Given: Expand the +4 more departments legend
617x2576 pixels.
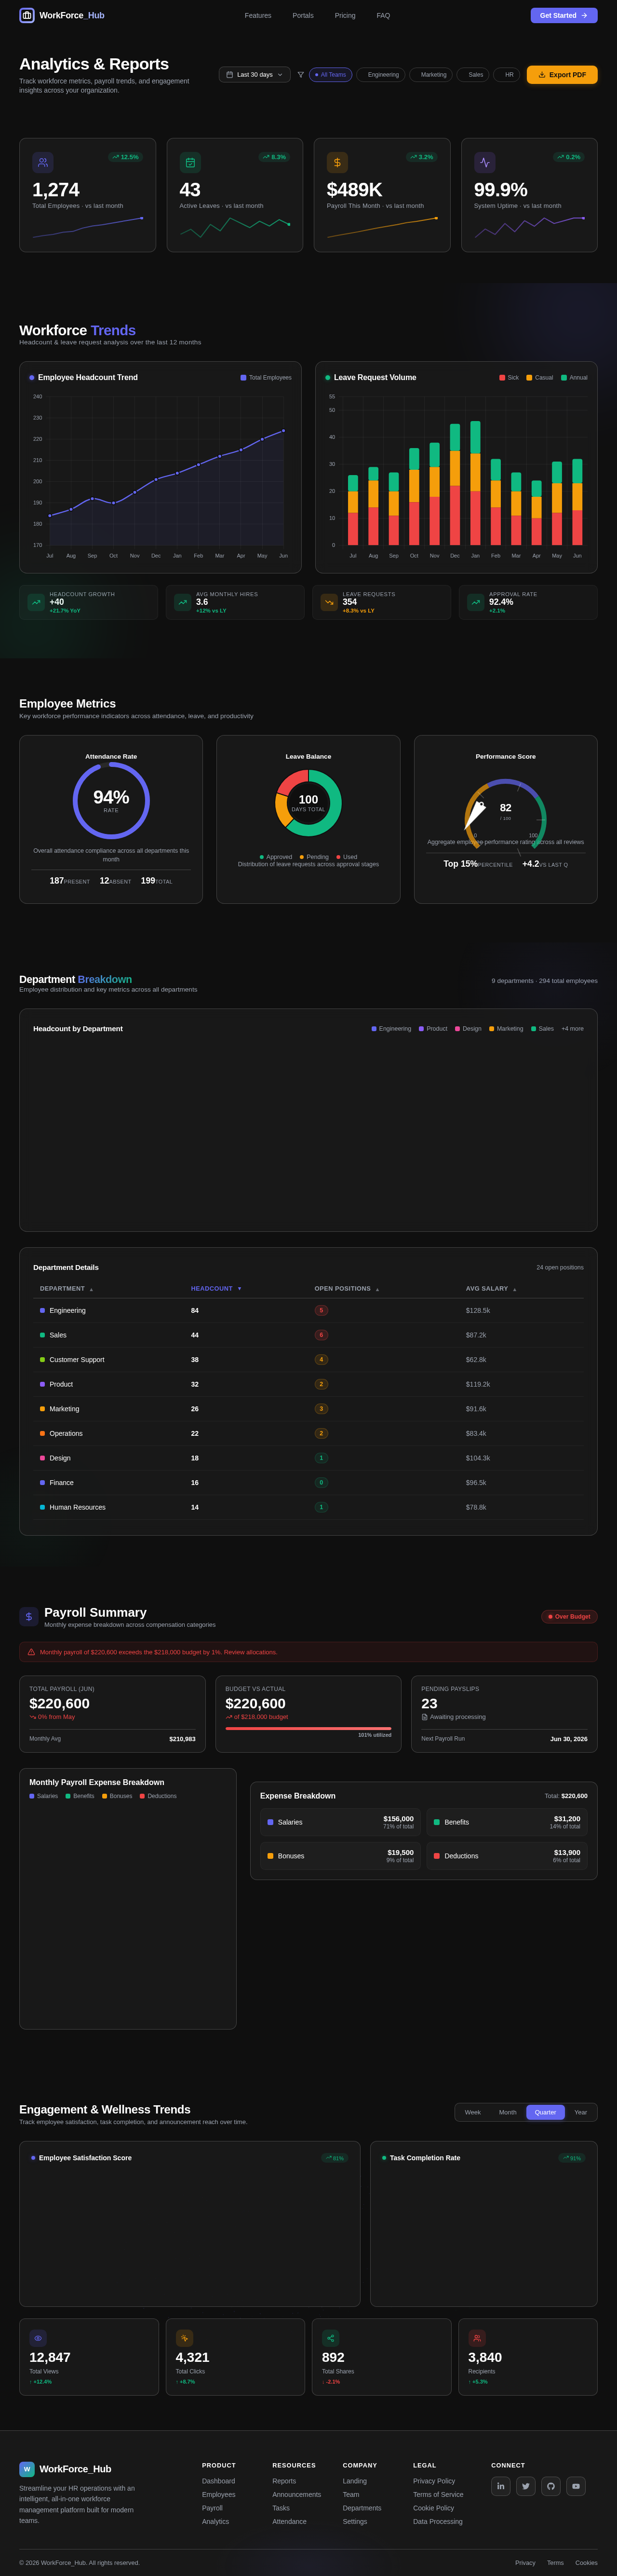Looking at the screenshot, I should pyautogui.click(x=572, y=1029).
